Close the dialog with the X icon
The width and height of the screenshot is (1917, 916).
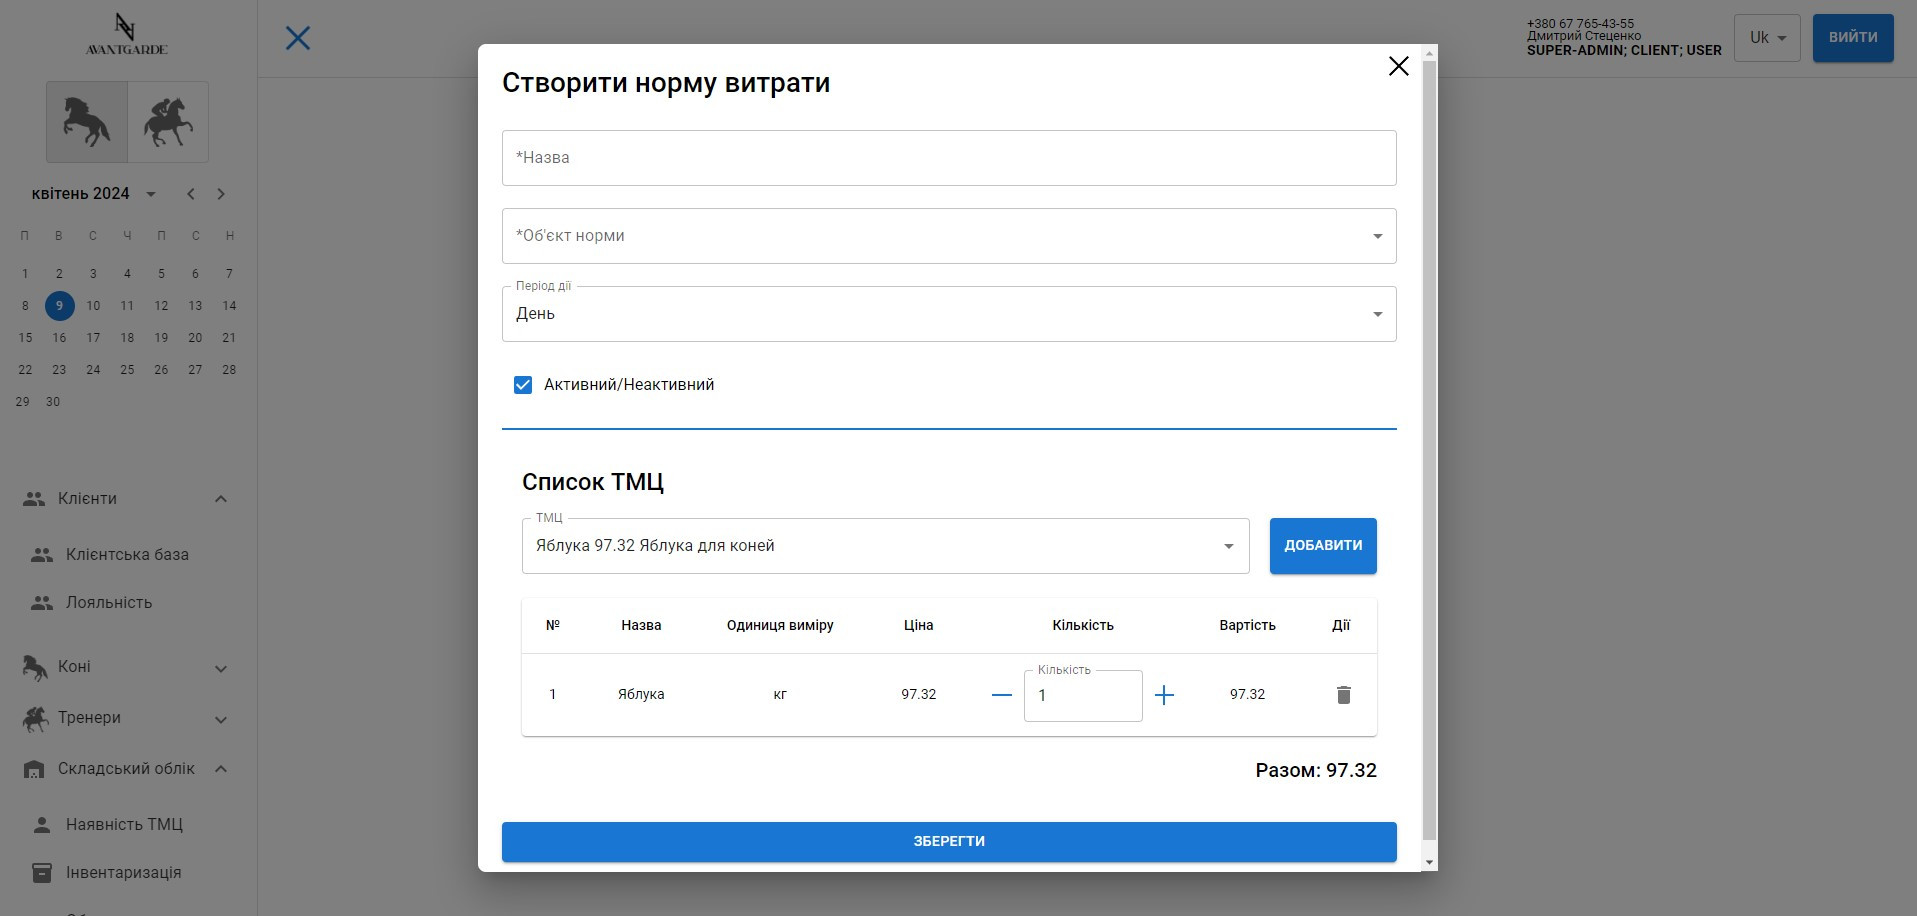[x=1398, y=66]
